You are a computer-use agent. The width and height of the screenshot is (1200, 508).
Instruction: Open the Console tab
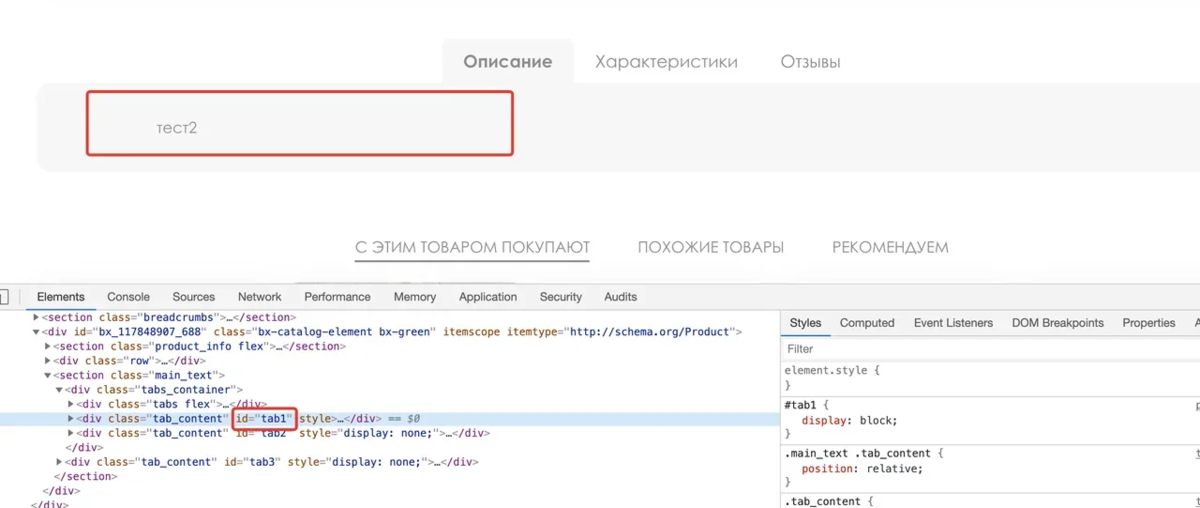point(129,297)
